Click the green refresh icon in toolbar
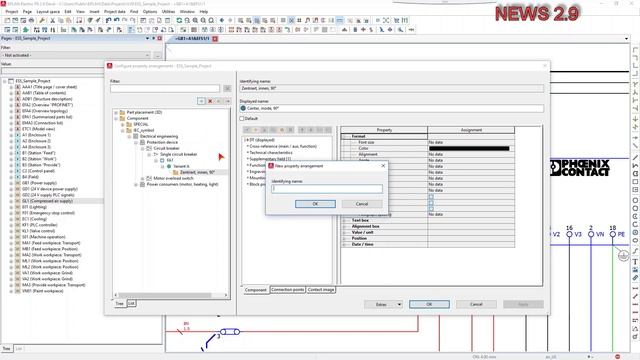This screenshot has height=360, width=640. point(179,20)
